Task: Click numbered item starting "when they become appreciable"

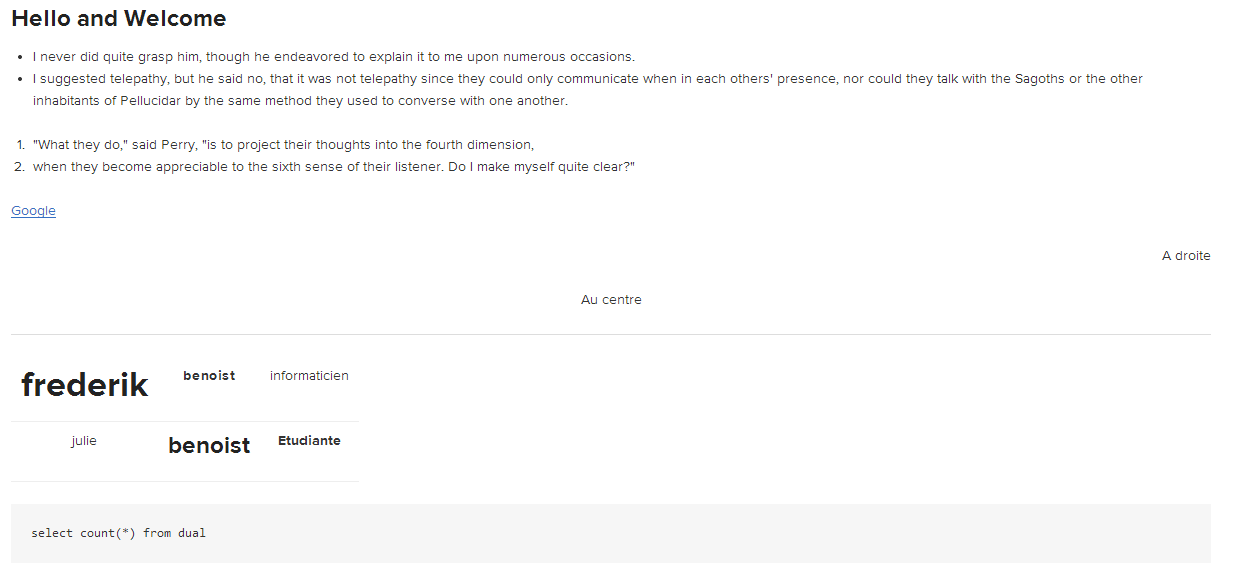Action: pos(333,167)
